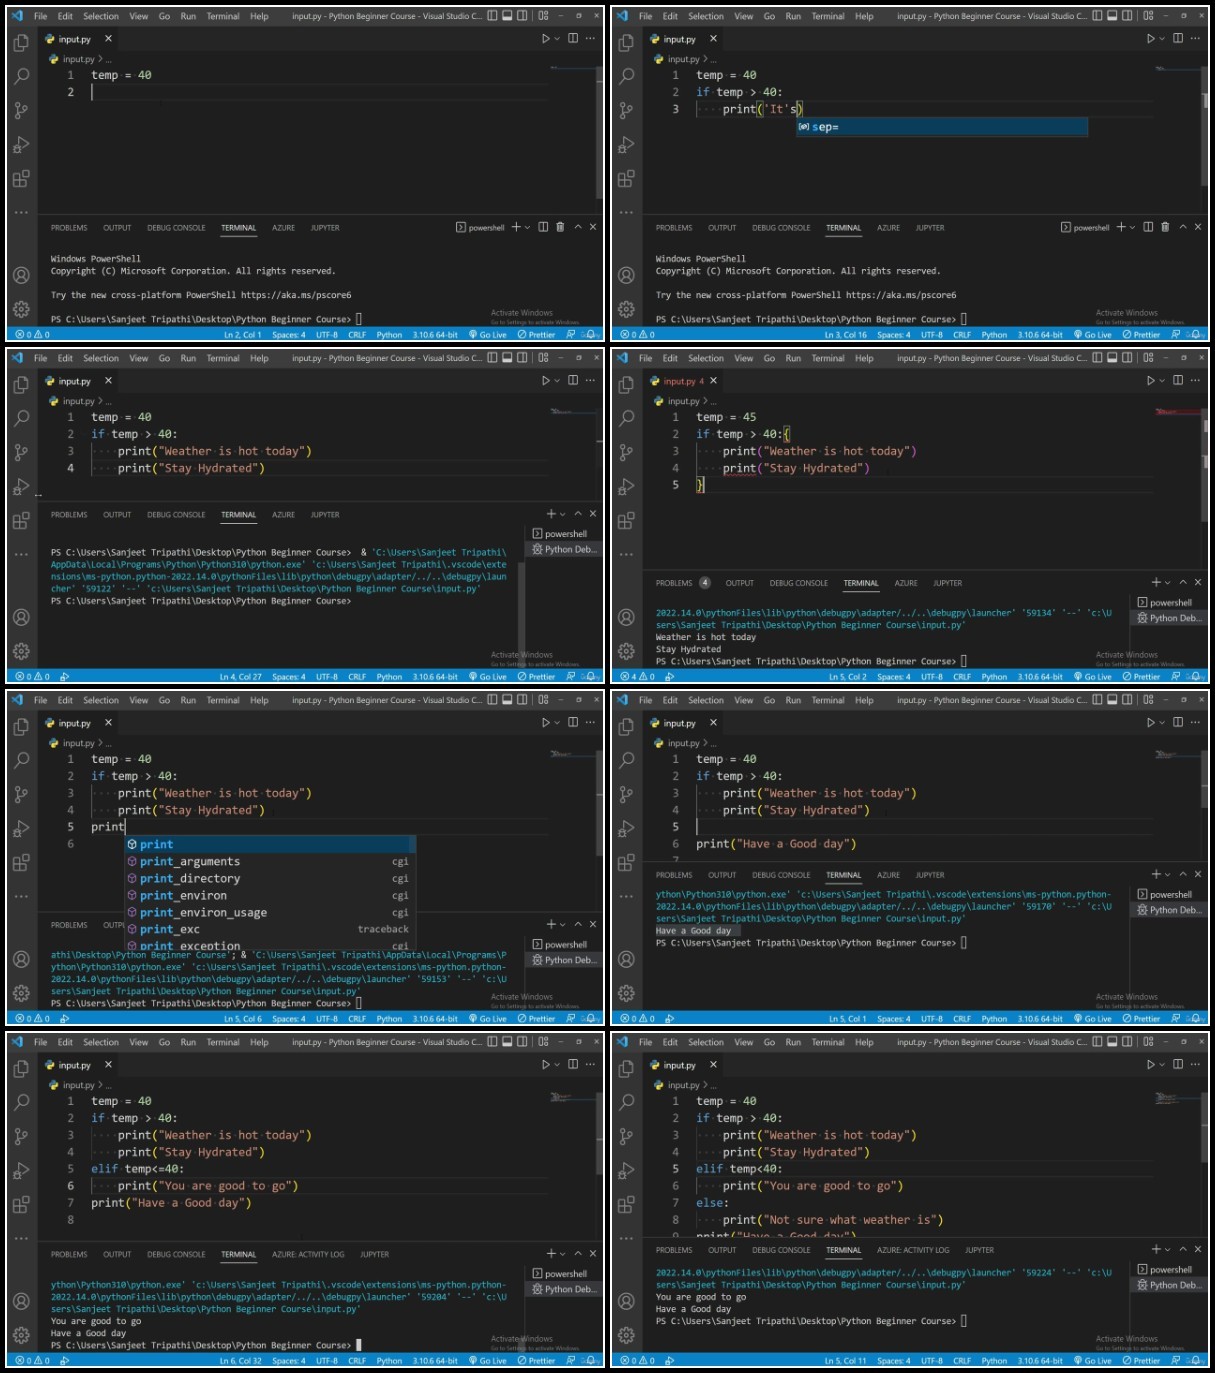Open launch profile chevron beside plus, Ln 2 Col 1 window
The width and height of the screenshot is (1215, 1373).
[x=528, y=227]
